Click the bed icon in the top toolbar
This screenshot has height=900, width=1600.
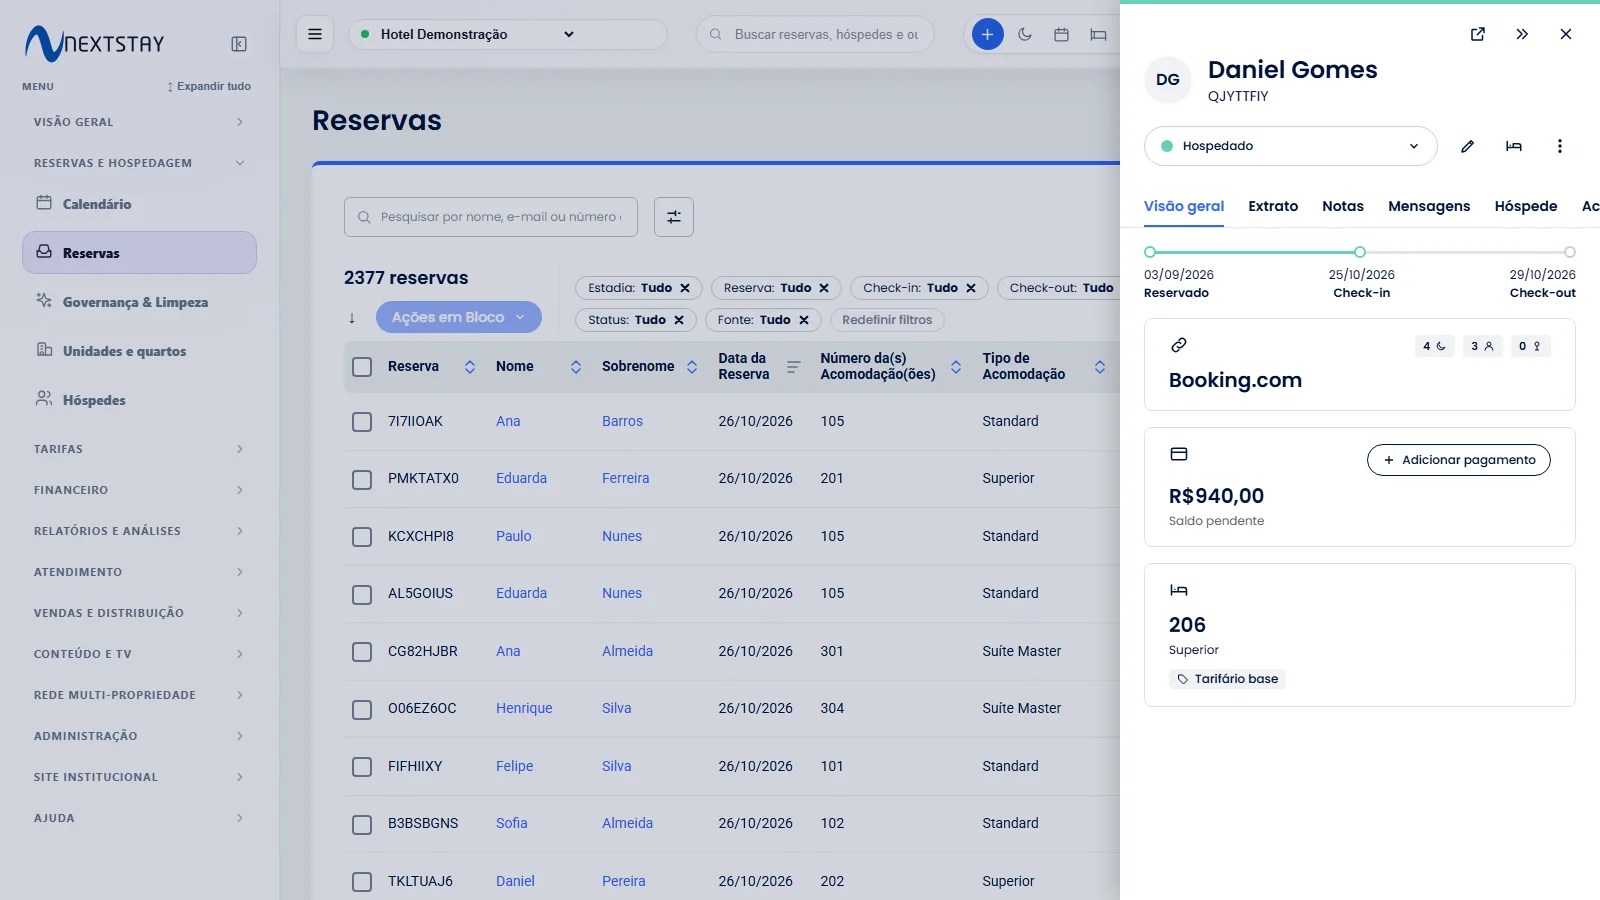1098,34
